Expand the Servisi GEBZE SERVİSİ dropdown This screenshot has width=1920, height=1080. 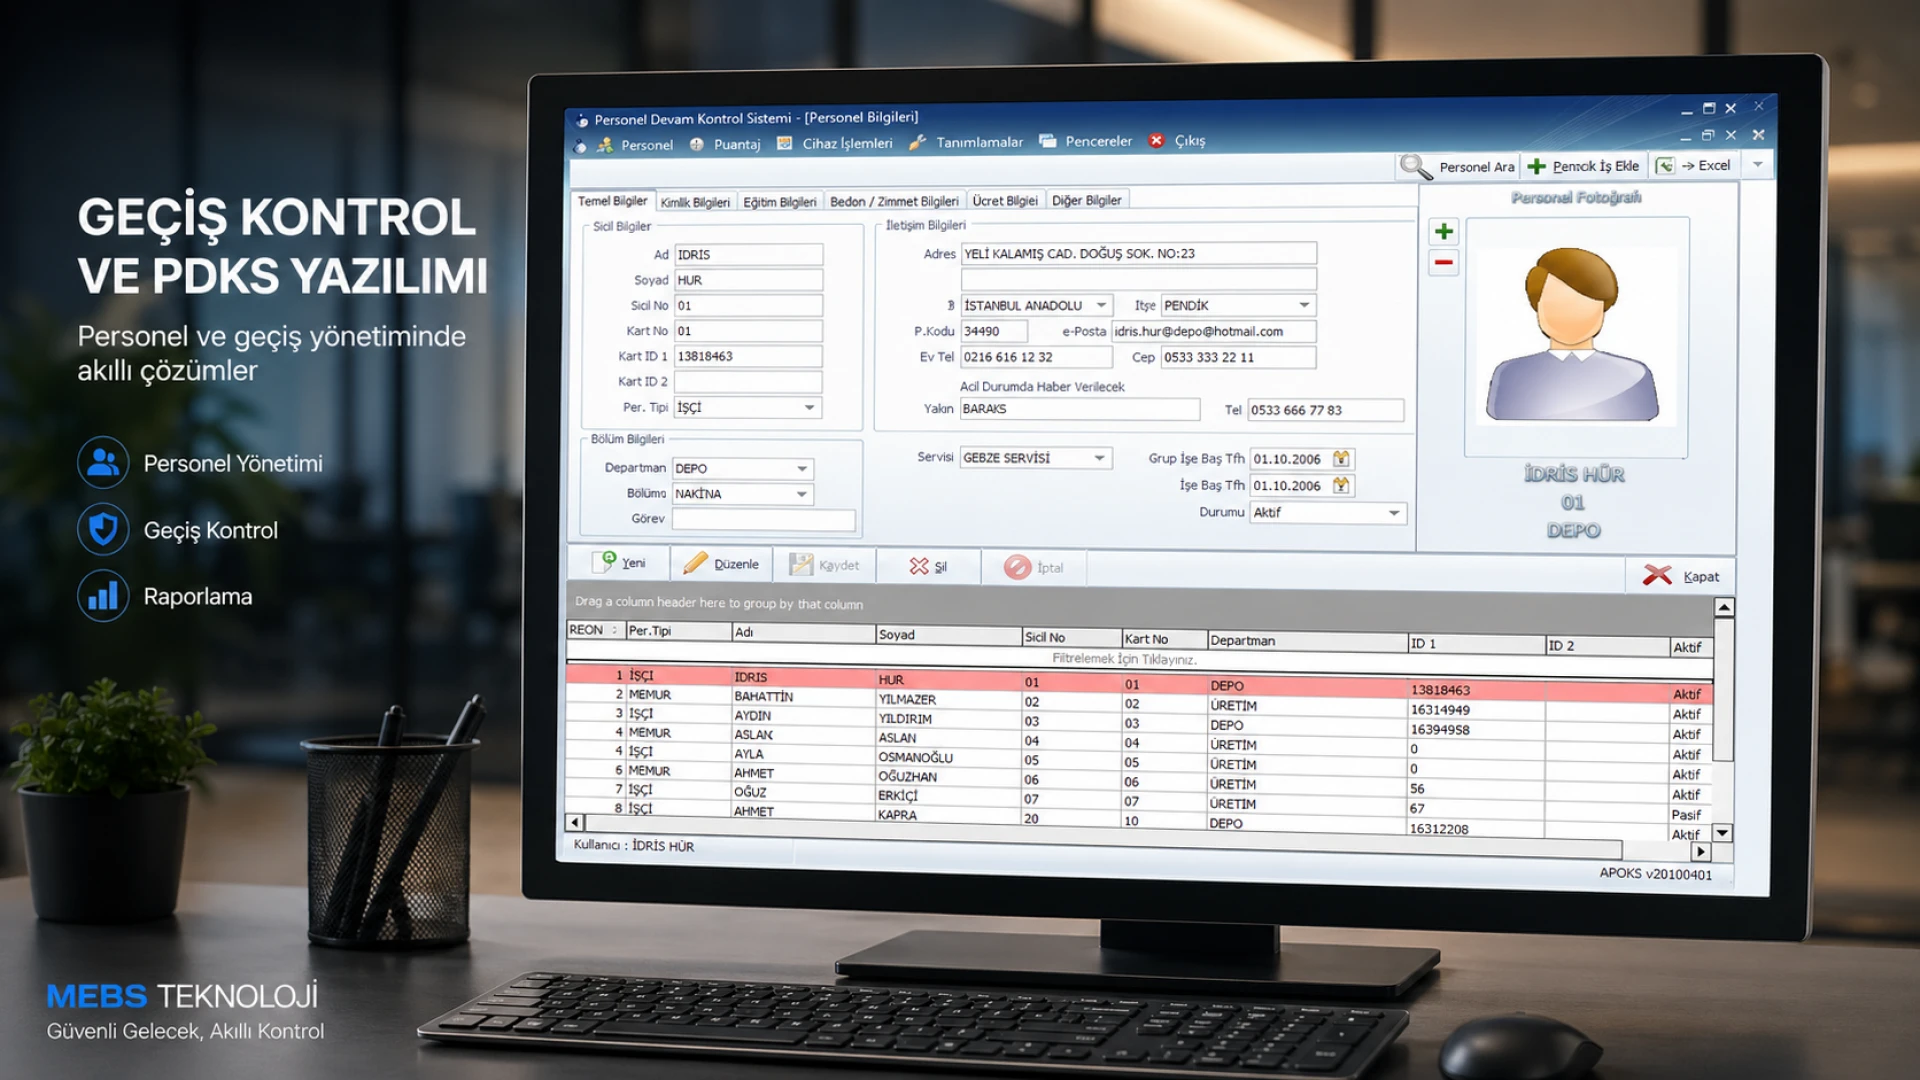click(x=1099, y=458)
